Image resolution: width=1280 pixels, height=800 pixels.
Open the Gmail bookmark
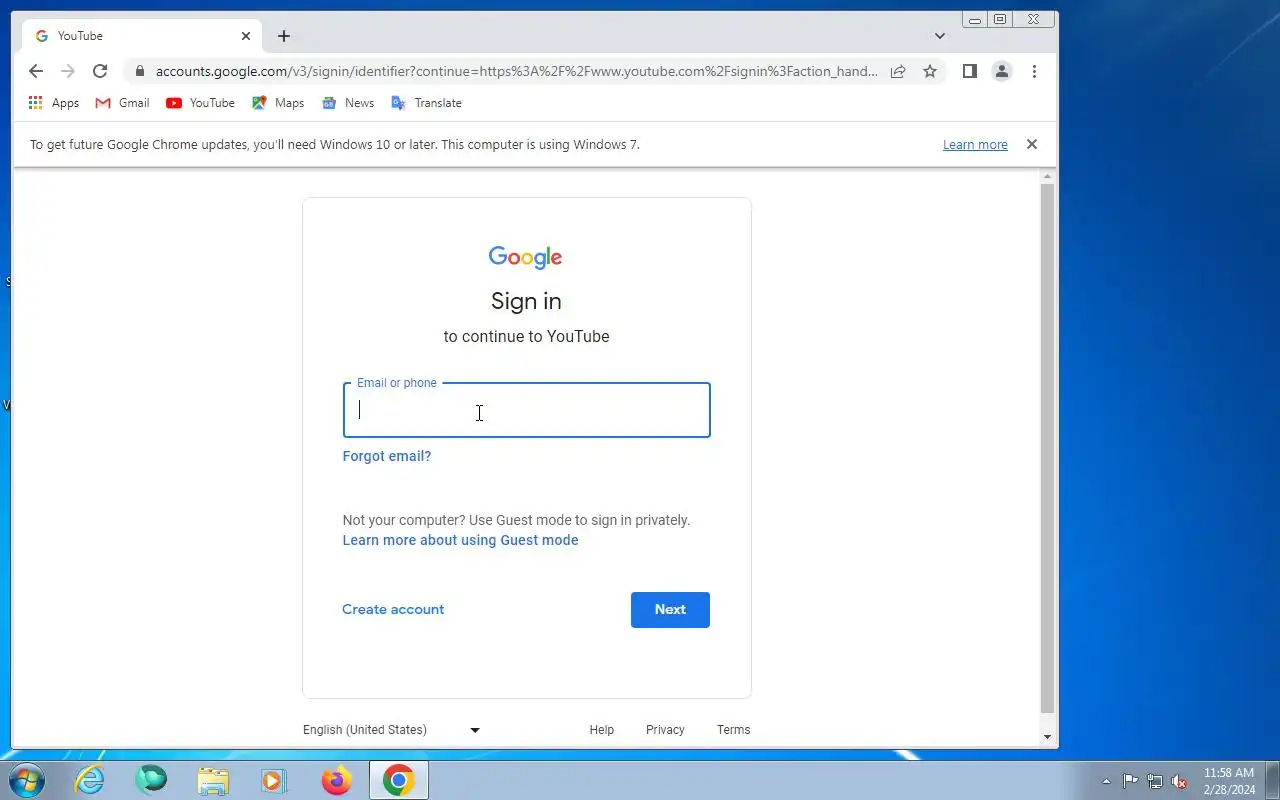122,103
